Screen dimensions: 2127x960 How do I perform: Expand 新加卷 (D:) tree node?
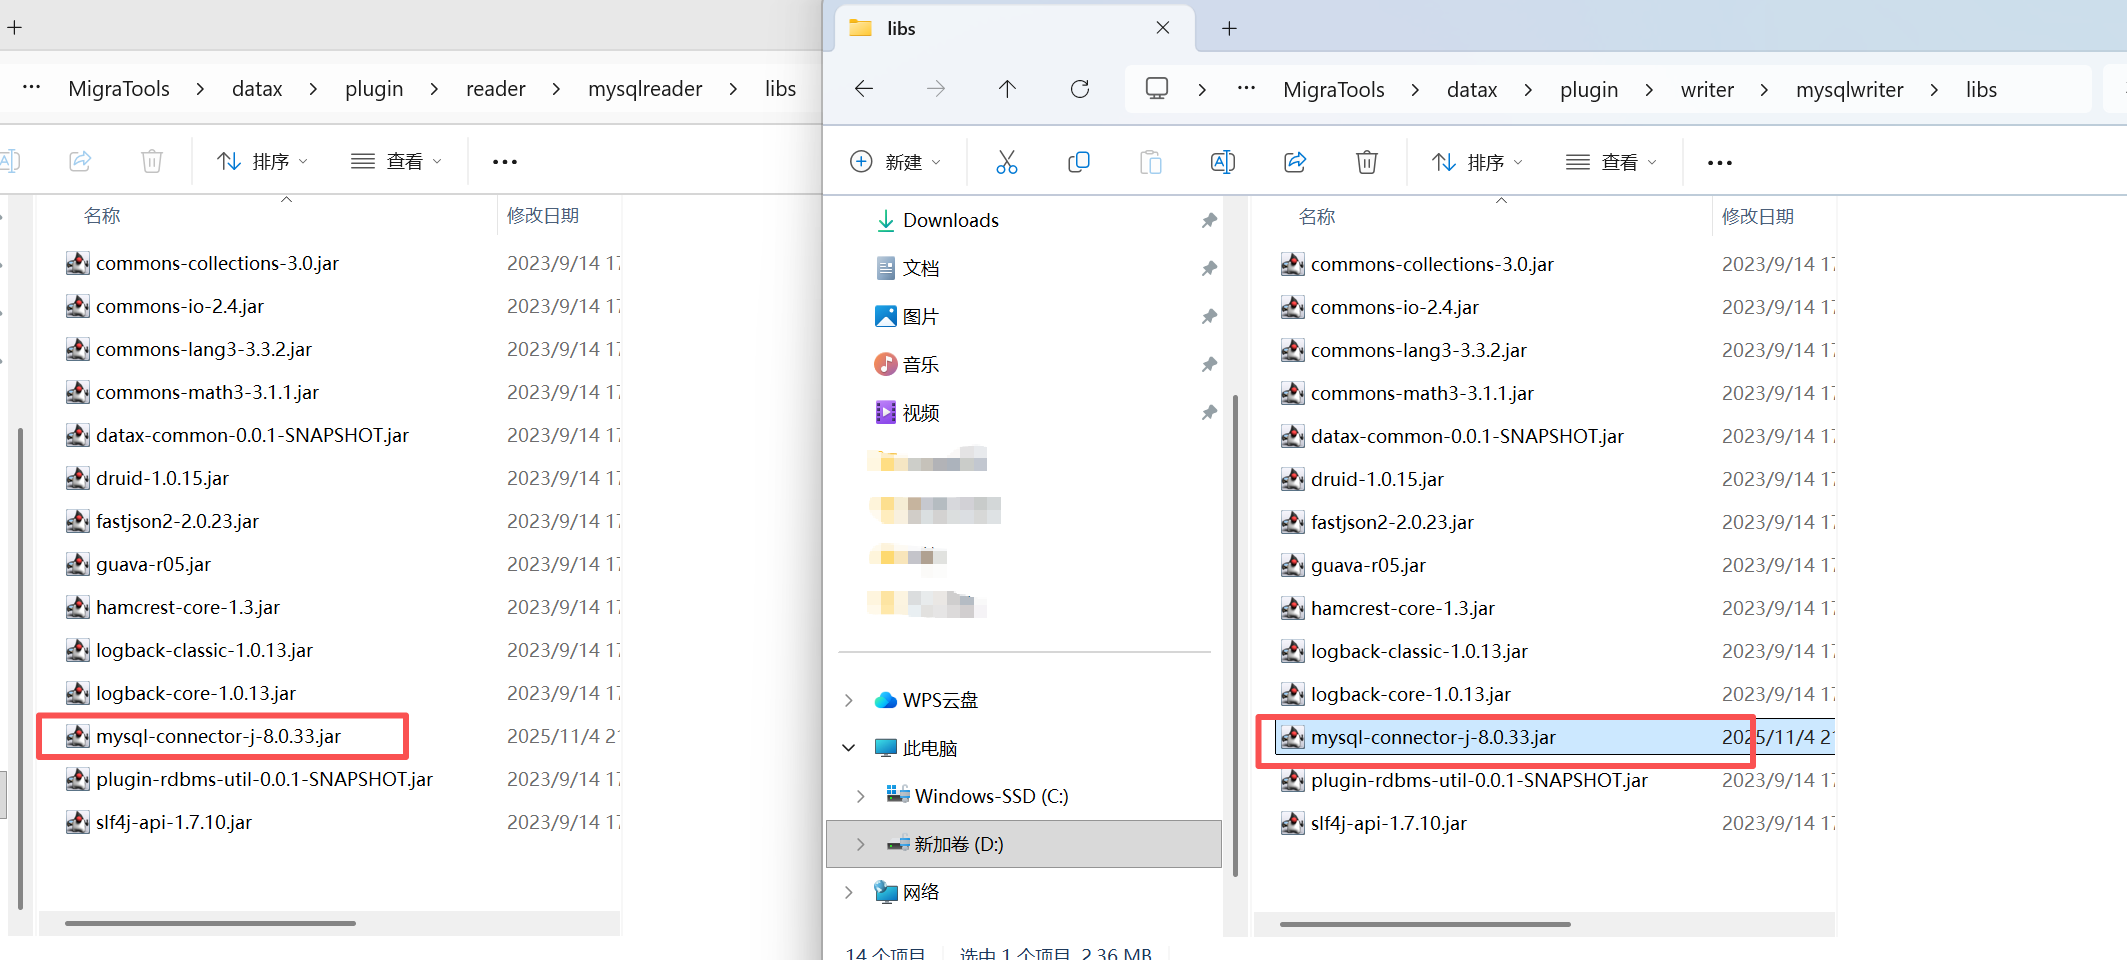[x=861, y=844]
